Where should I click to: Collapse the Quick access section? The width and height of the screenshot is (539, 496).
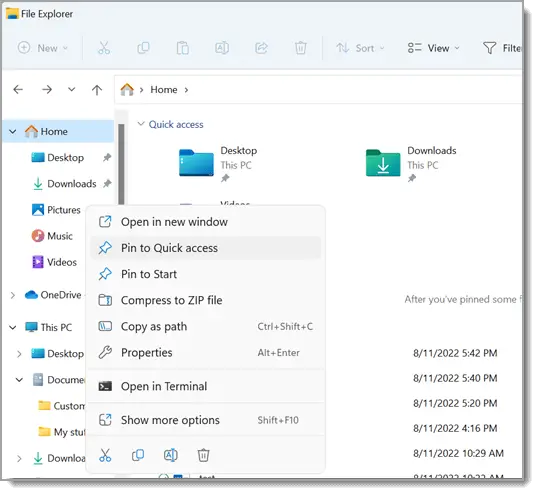pyautogui.click(x=141, y=124)
